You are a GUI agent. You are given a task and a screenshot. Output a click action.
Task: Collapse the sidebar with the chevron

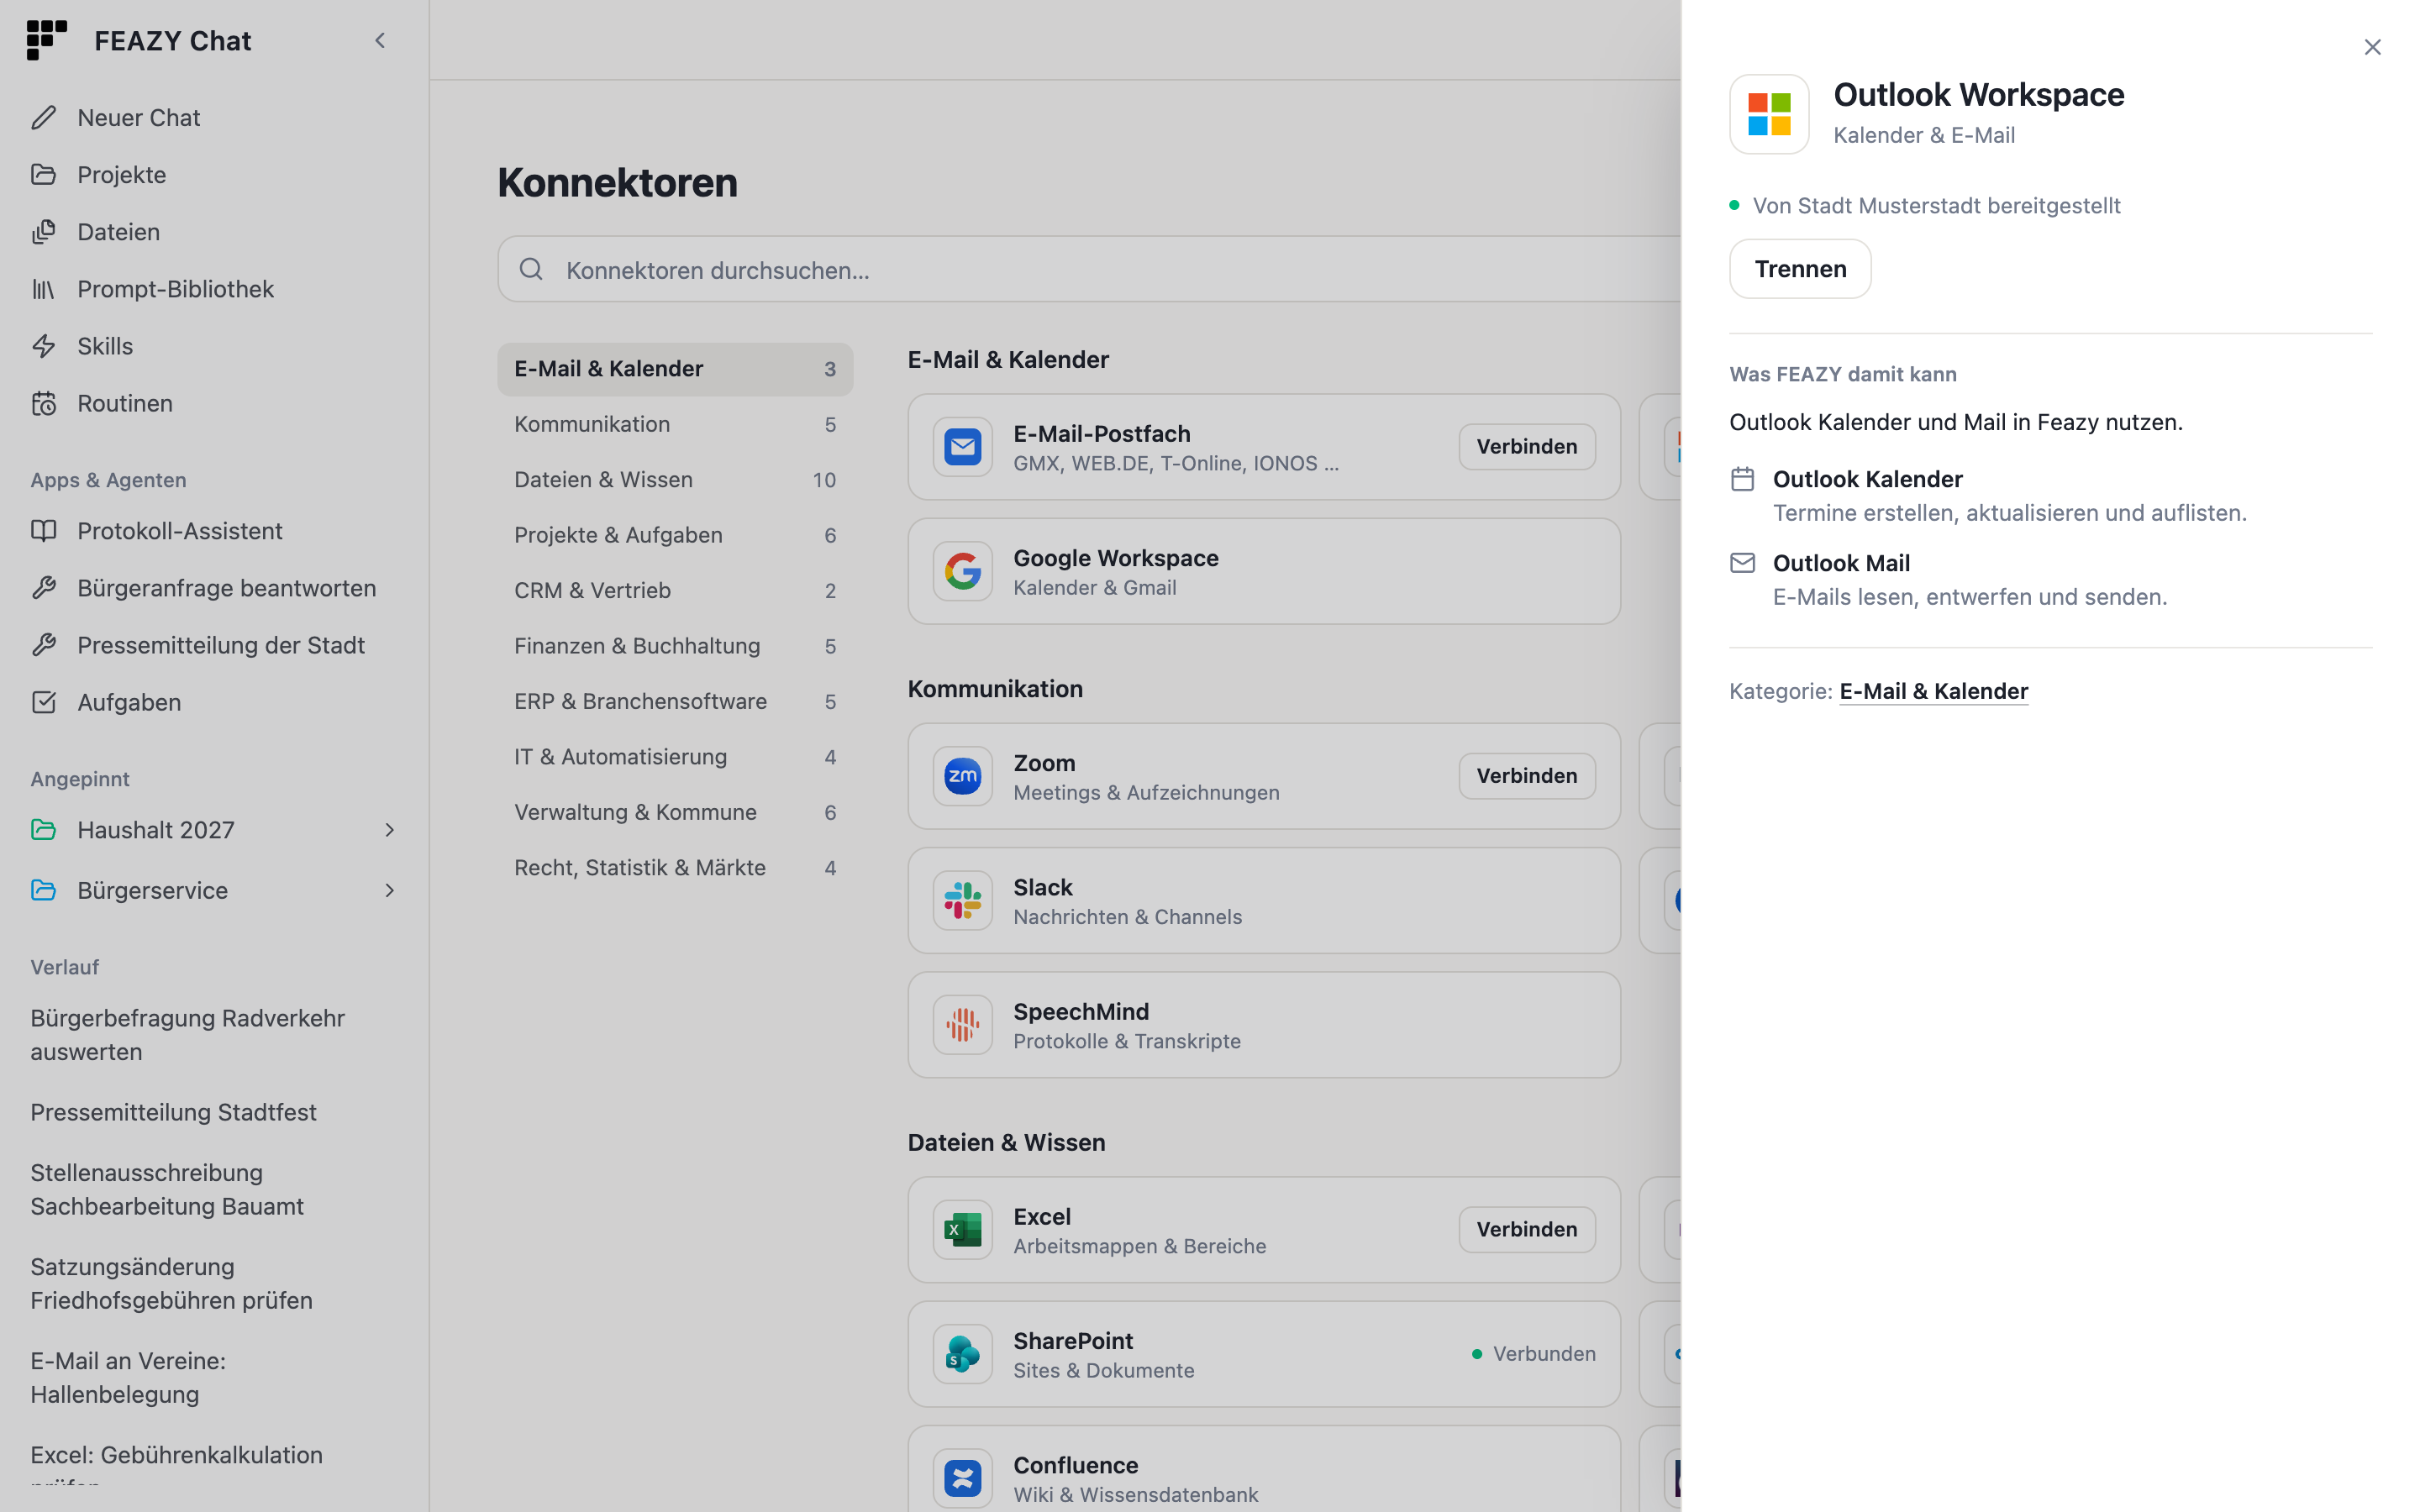[x=380, y=41]
